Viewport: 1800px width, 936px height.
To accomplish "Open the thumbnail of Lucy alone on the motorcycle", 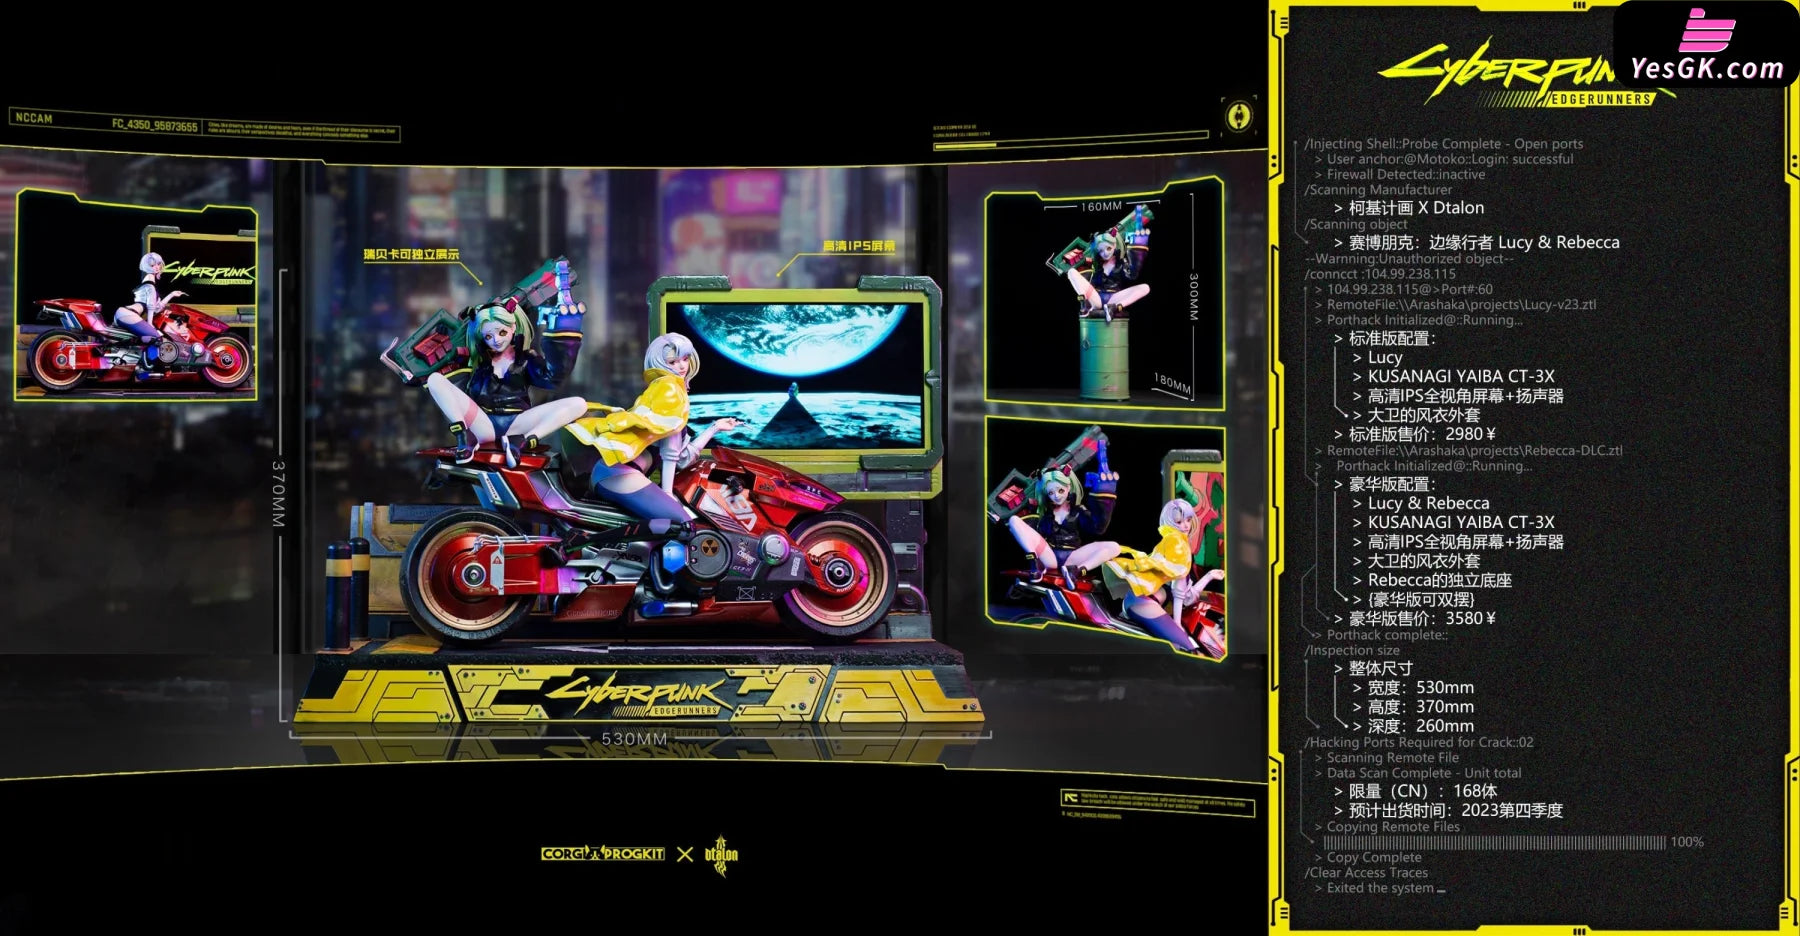I will (136, 296).
